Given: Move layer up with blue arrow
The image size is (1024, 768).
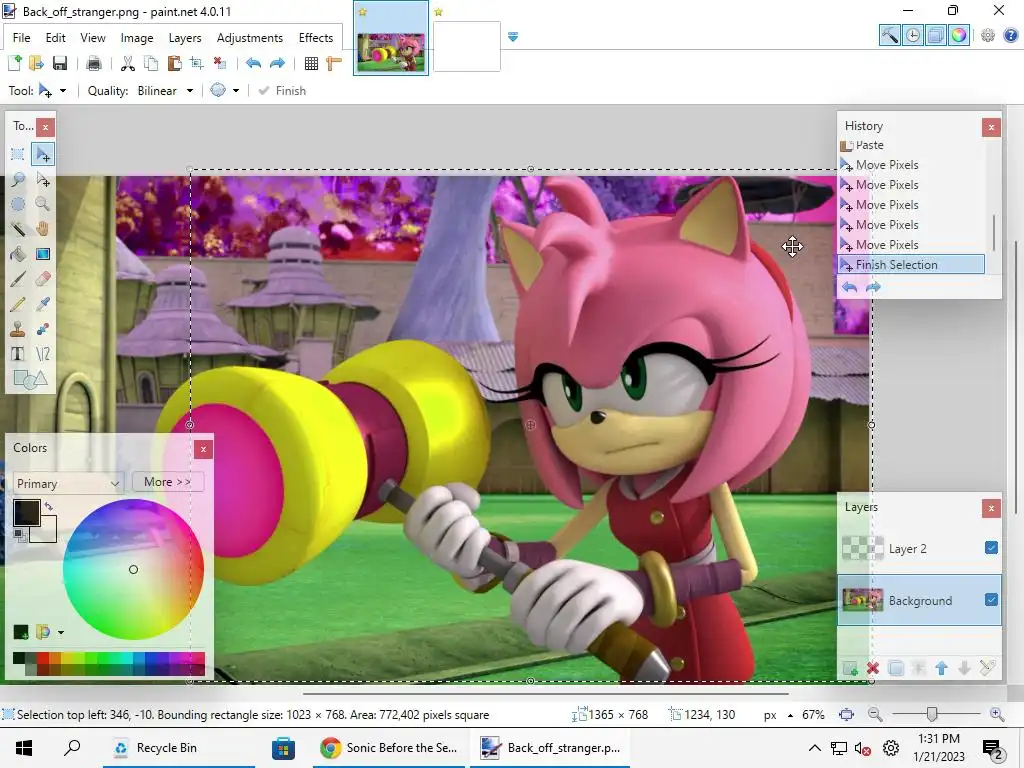Looking at the screenshot, I should click(x=941, y=668).
